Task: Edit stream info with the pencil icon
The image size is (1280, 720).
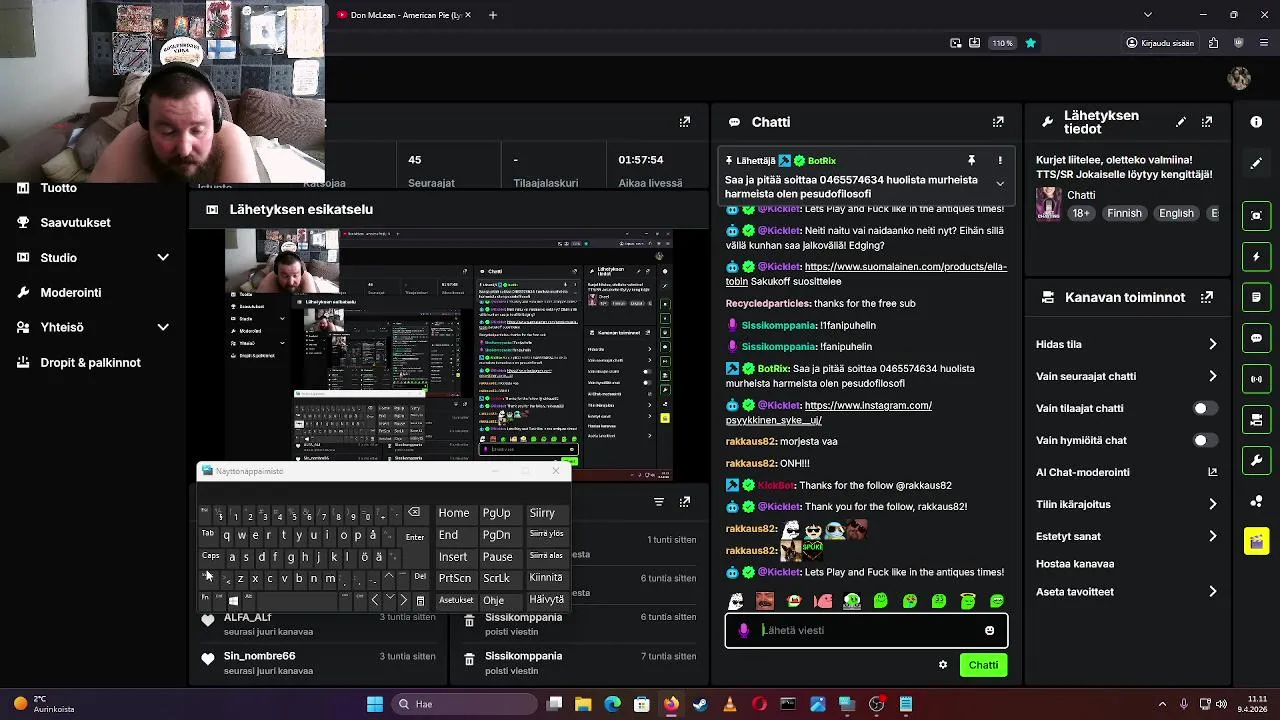Action: point(1181,122)
